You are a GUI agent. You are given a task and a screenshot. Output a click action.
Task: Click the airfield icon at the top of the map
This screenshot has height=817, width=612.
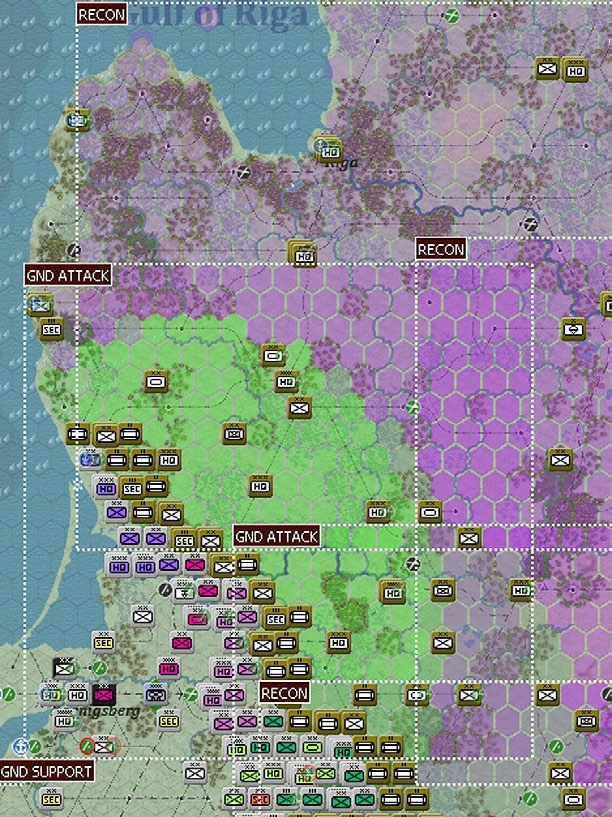452,15
